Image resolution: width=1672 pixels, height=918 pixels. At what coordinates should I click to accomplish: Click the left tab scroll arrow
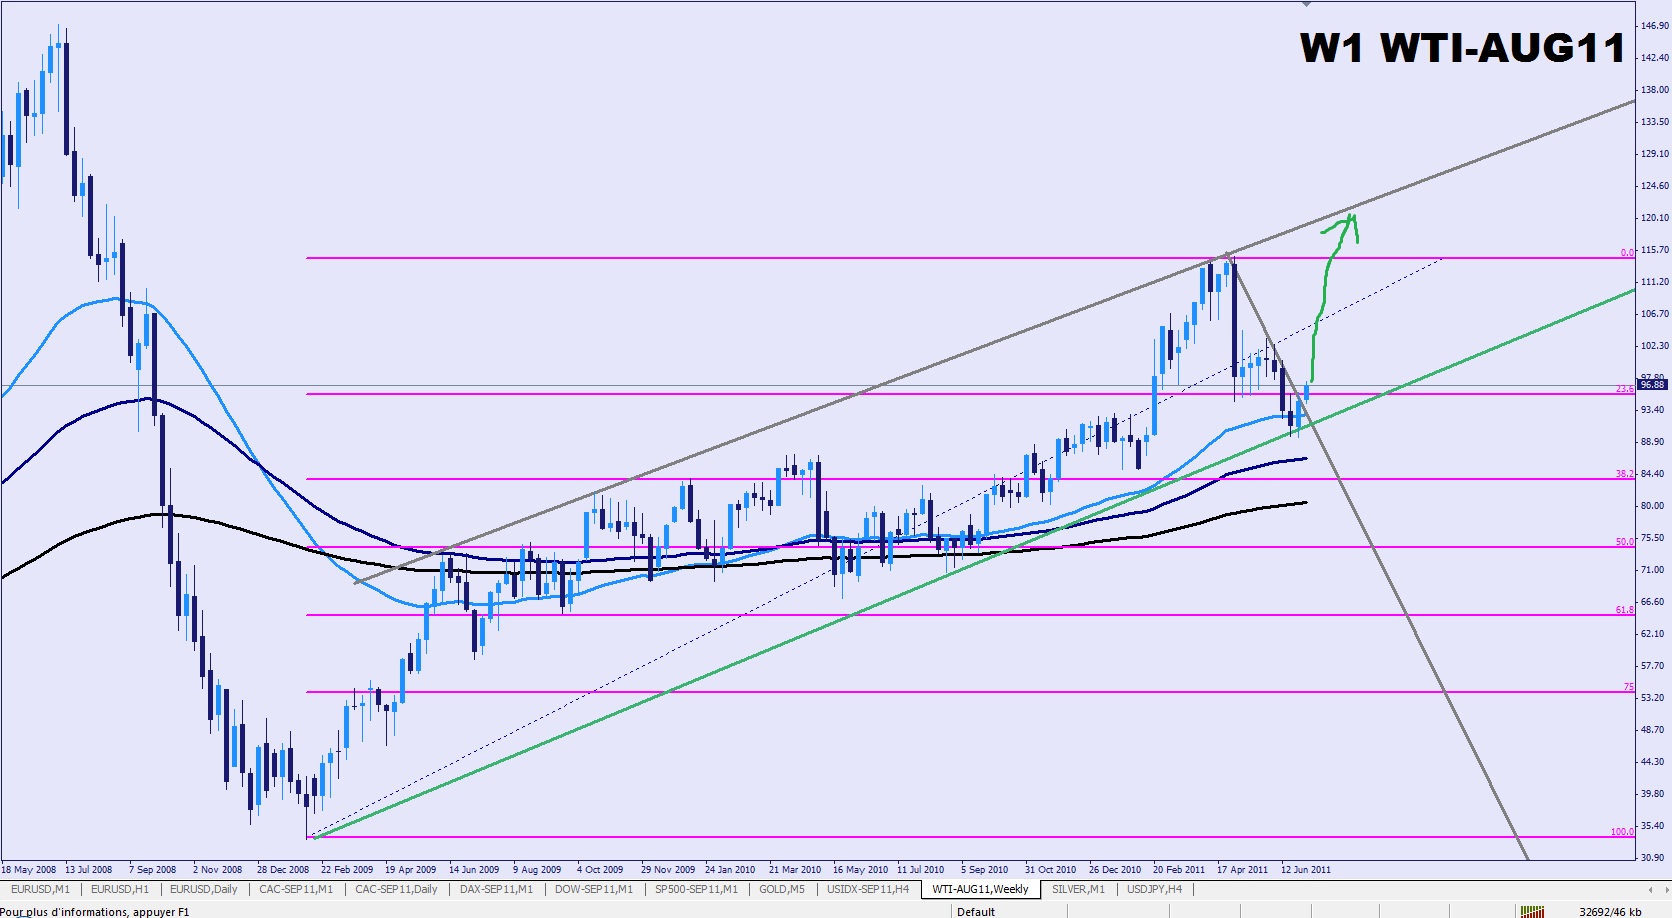[1650, 889]
